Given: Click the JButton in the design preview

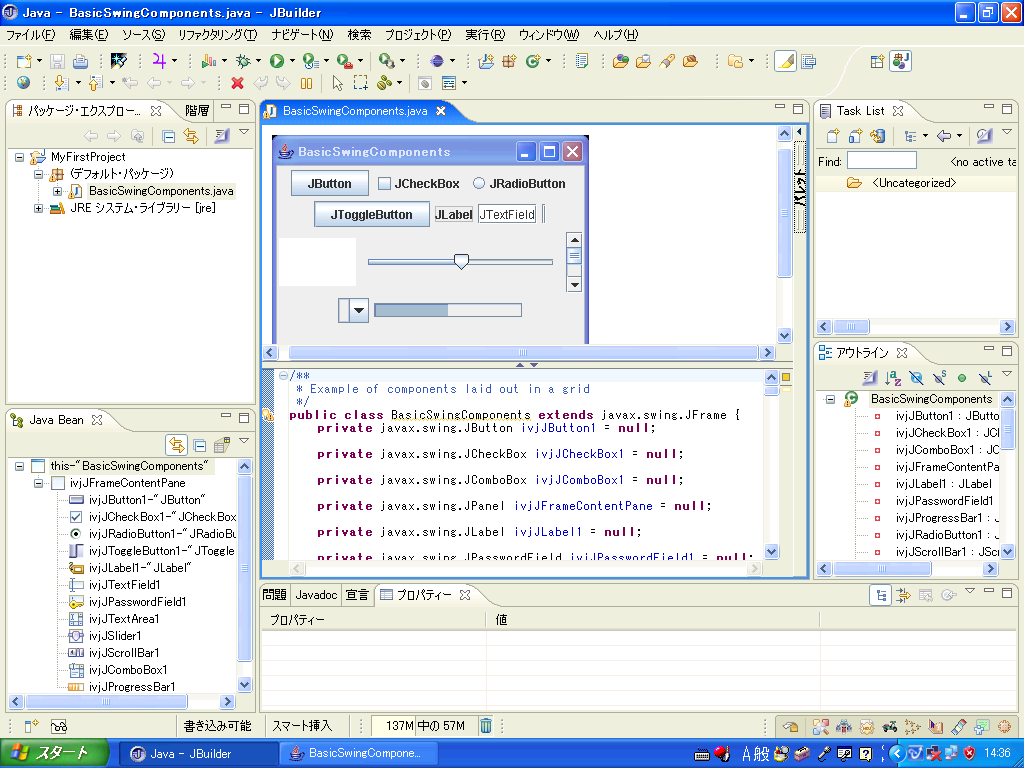Looking at the screenshot, I should (329, 183).
